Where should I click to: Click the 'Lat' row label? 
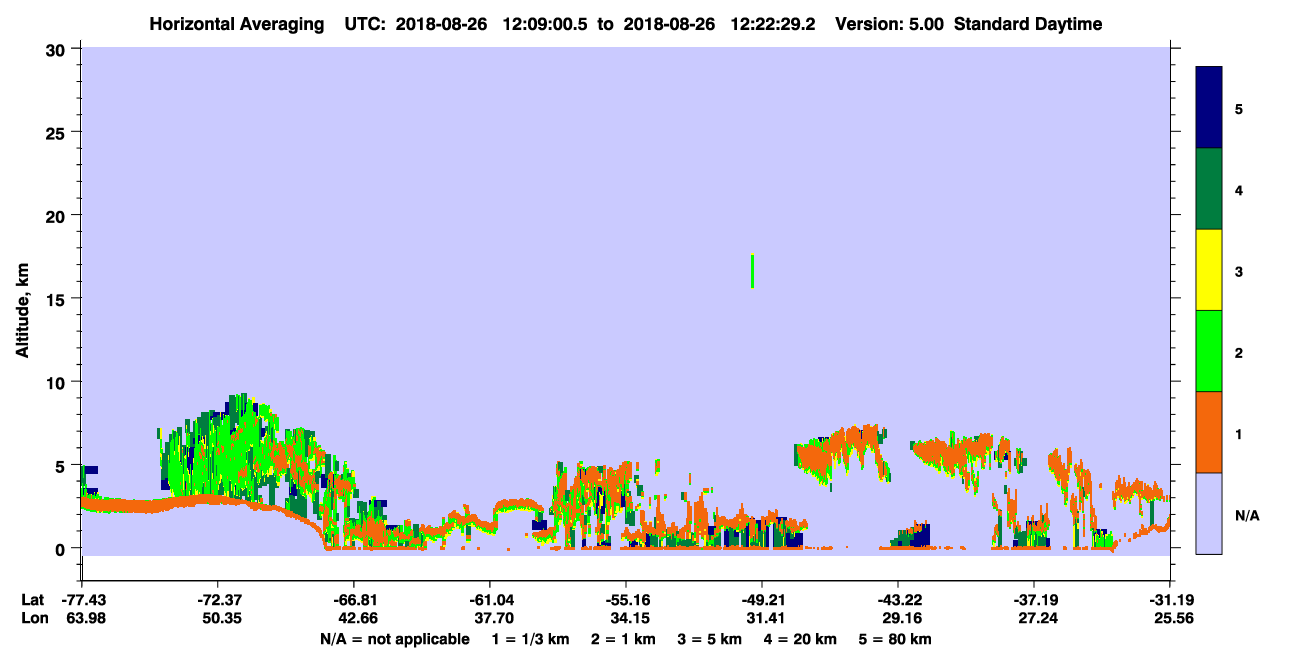coord(33,600)
